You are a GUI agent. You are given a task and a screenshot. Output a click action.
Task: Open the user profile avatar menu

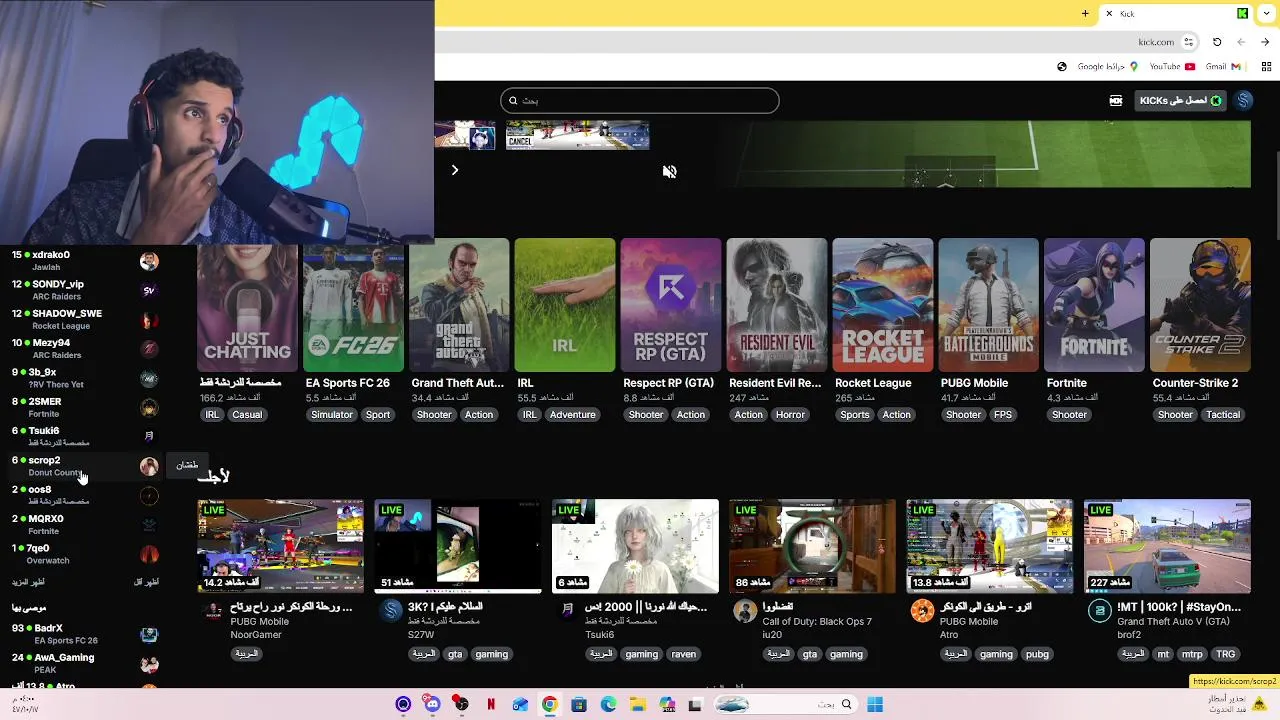(x=1243, y=100)
